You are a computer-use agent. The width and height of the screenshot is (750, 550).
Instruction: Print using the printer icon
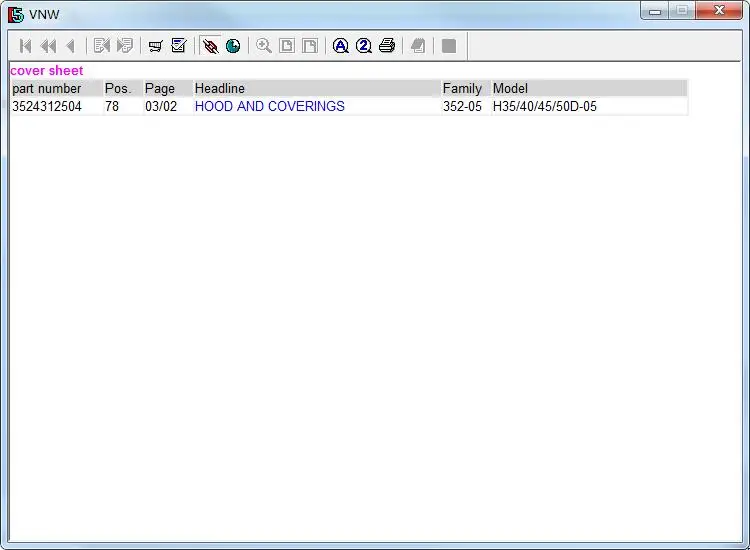tap(387, 46)
